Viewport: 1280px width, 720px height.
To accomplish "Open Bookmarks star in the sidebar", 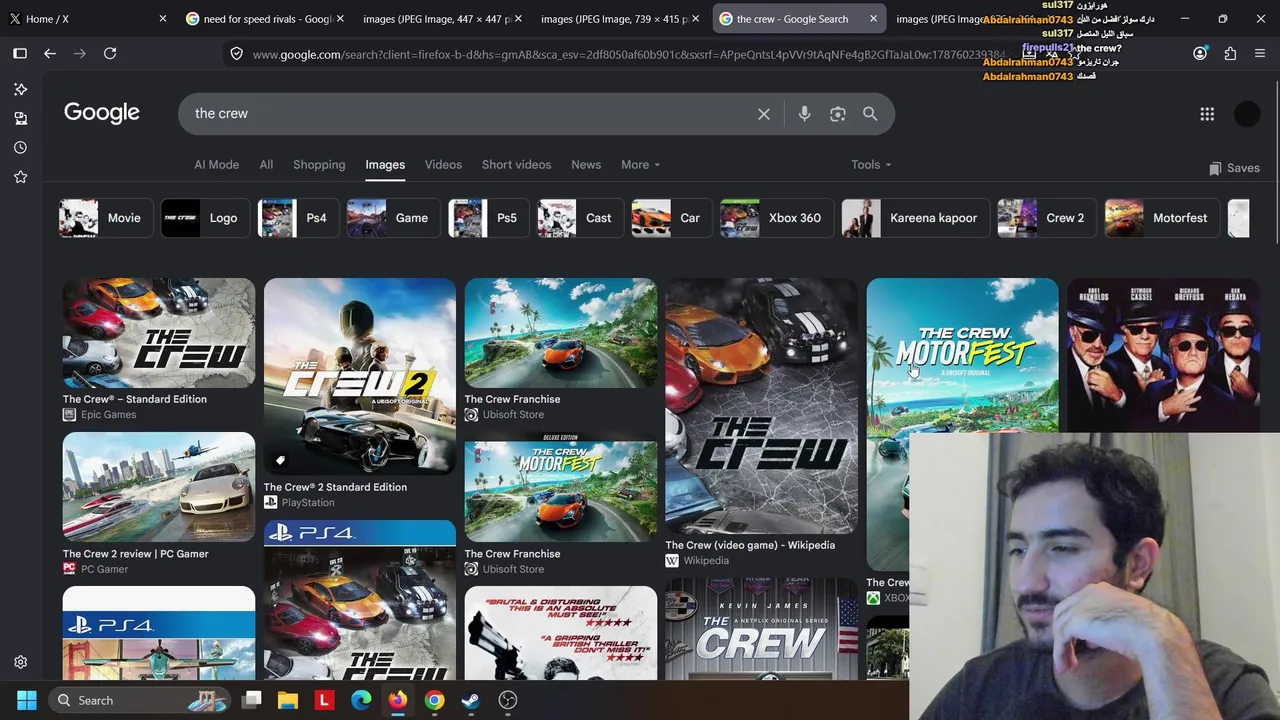I will pos(20,177).
